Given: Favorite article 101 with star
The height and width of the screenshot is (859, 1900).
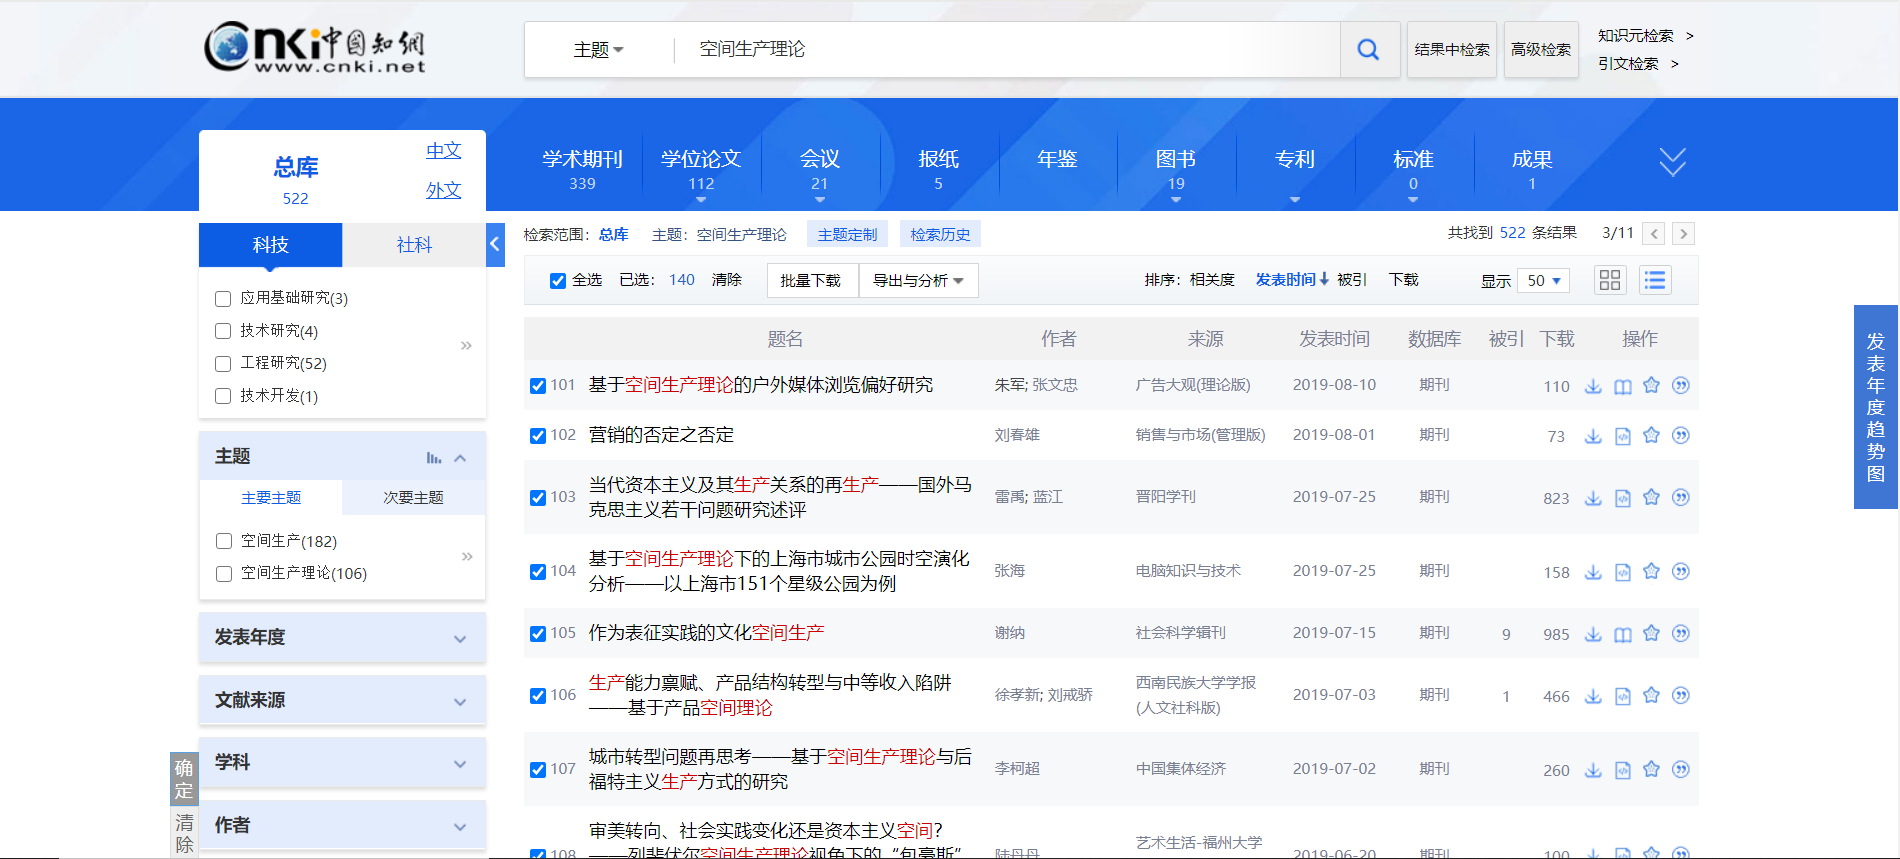Looking at the screenshot, I should pyautogui.click(x=1651, y=385).
